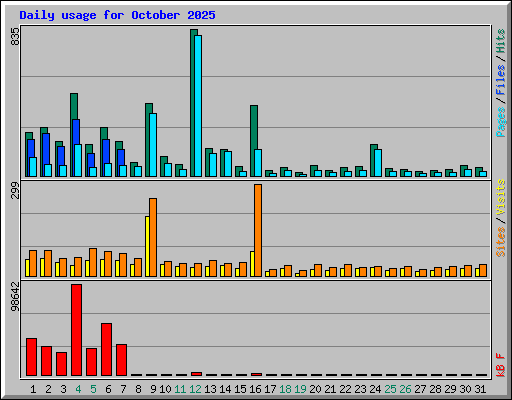Click day 27 on the x-axis
The width and height of the screenshot is (512, 400).
click(x=420, y=389)
